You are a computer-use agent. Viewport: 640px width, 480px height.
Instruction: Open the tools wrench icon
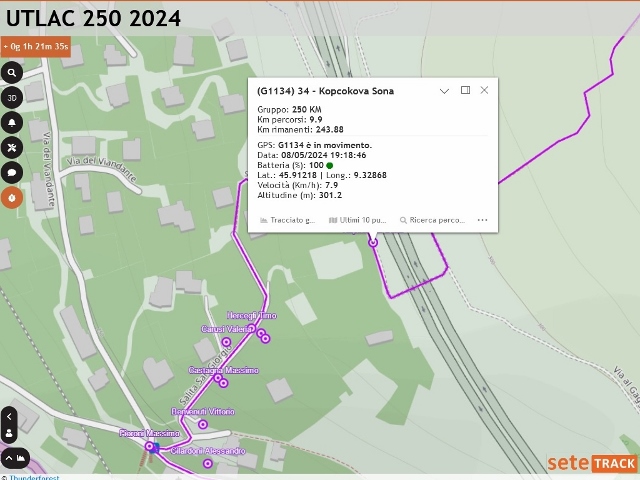(x=12, y=148)
